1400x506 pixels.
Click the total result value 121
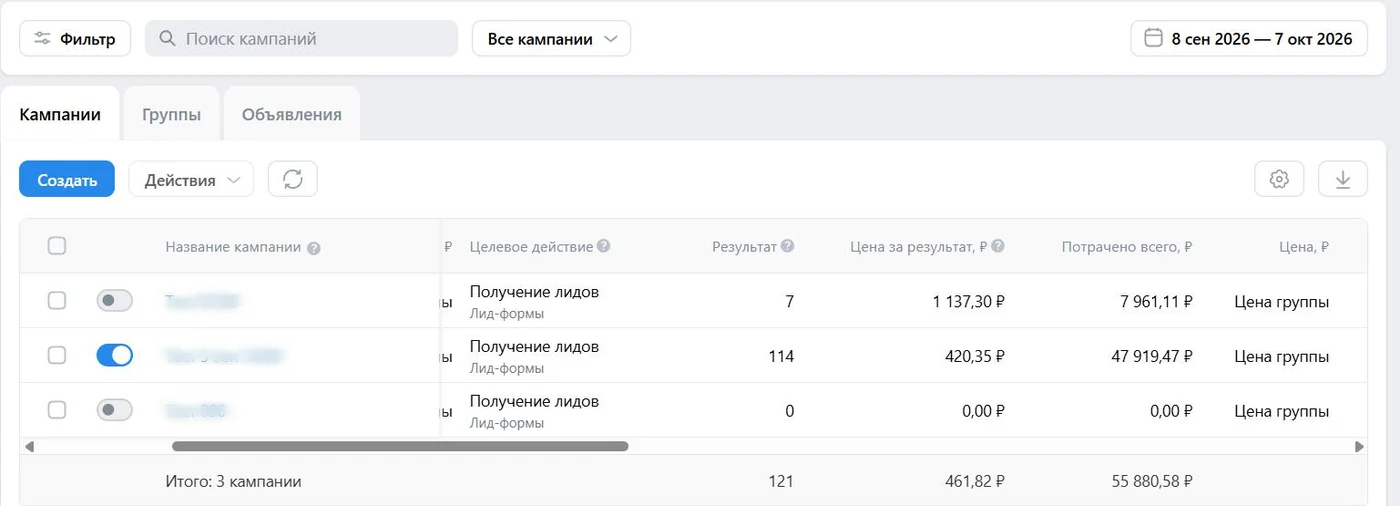(x=781, y=481)
